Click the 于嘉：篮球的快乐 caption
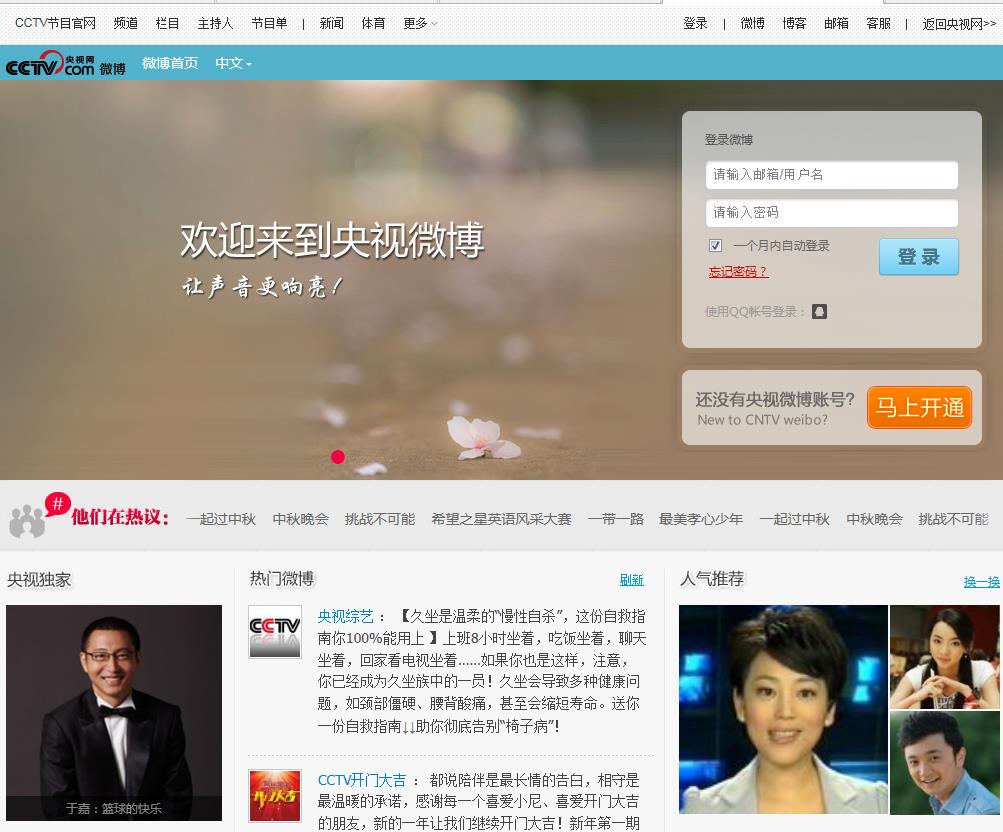This screenshot has width=1003, height=832. [x=114, y=808]
